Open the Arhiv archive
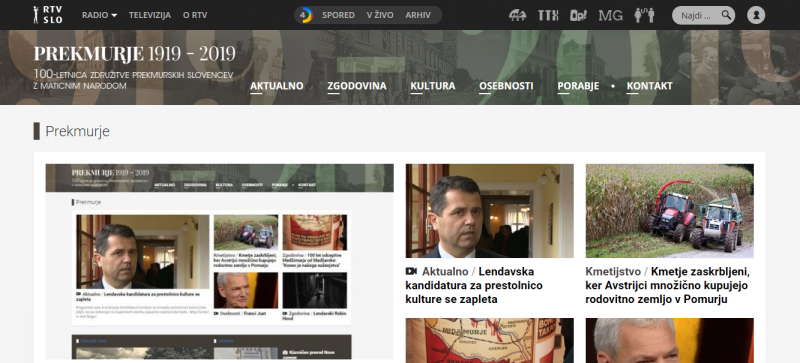Screen dimensions: 800x363 click(x=418, y=15)
